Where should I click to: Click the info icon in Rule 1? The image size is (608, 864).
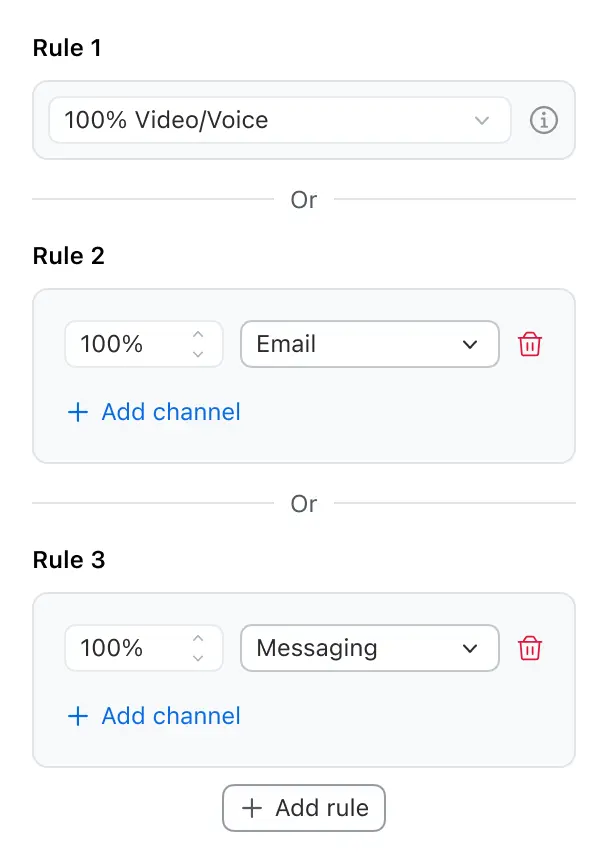[x=543, y=121]
